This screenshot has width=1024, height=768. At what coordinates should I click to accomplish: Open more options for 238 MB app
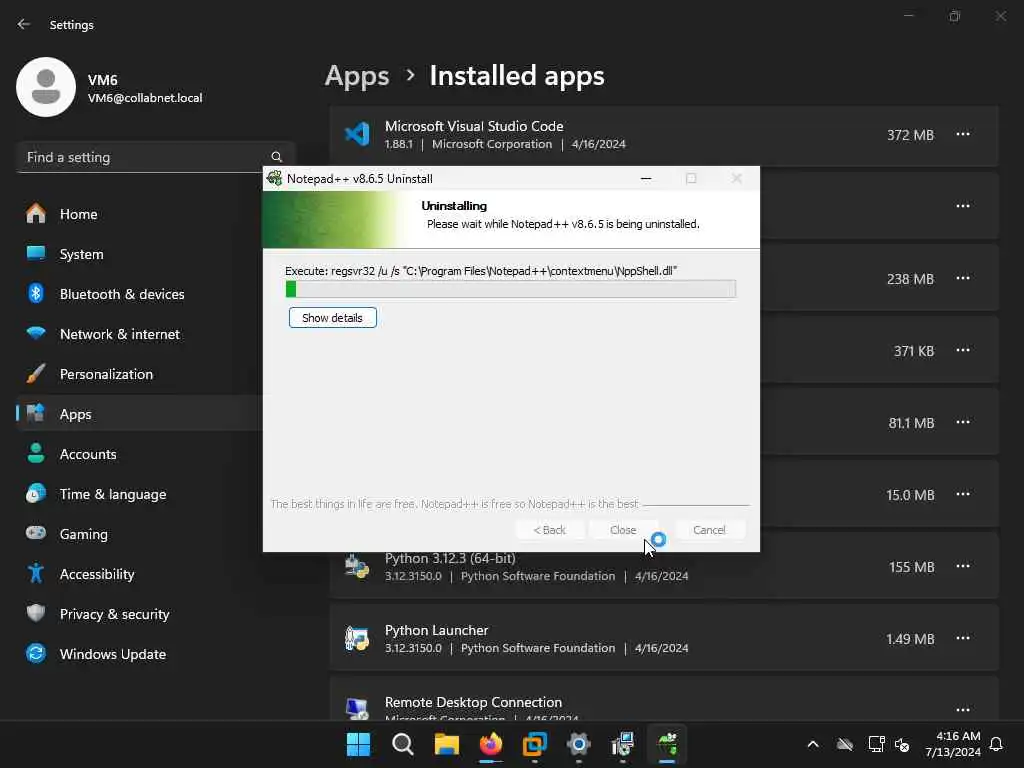pos(963,278)
